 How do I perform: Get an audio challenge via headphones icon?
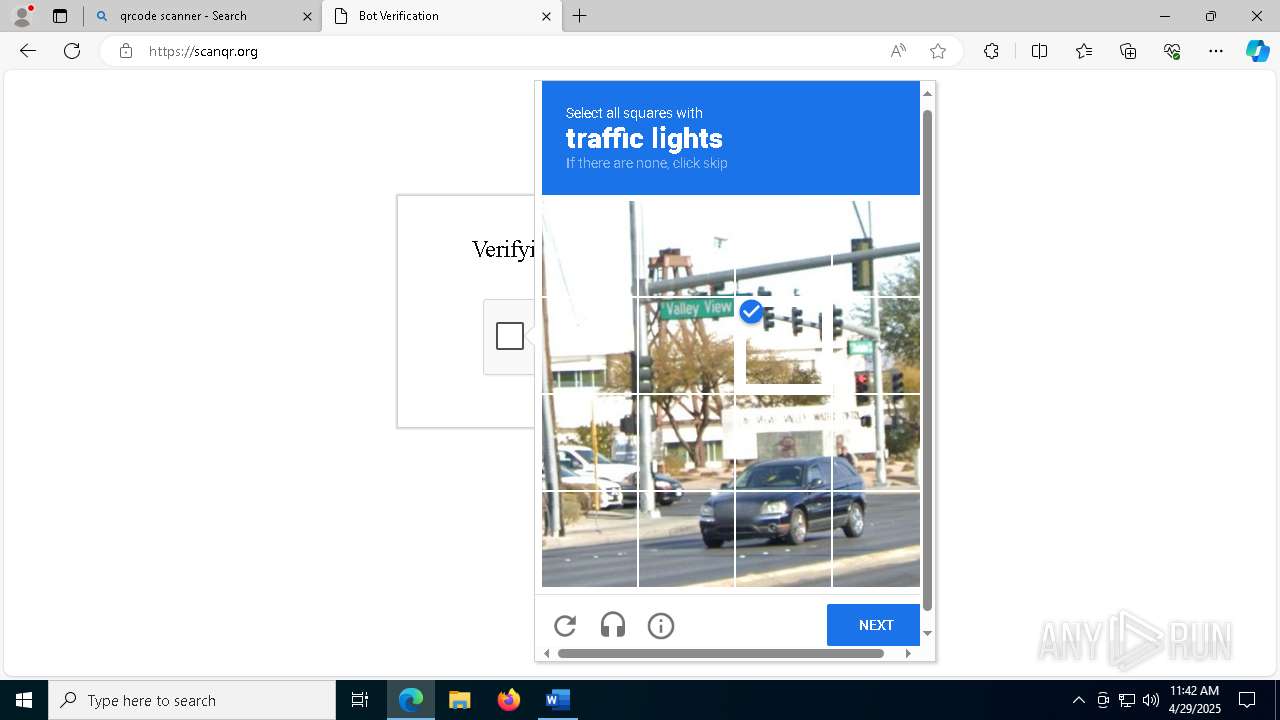click(x=613, y=626)
